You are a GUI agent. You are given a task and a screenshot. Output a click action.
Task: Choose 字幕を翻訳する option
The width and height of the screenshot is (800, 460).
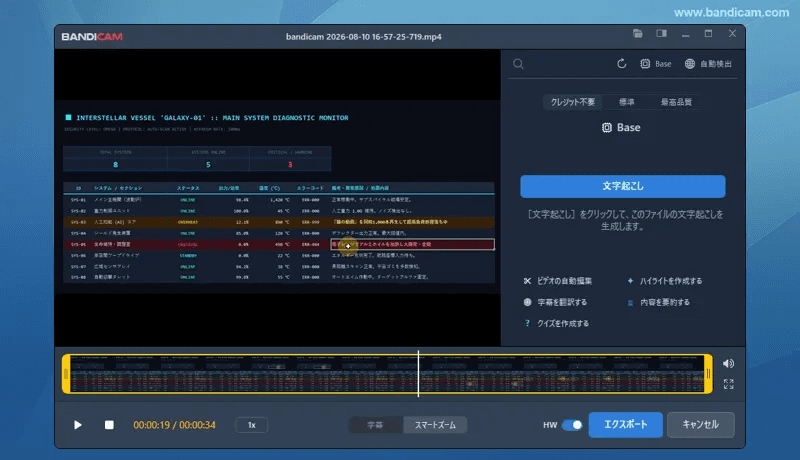556,302
